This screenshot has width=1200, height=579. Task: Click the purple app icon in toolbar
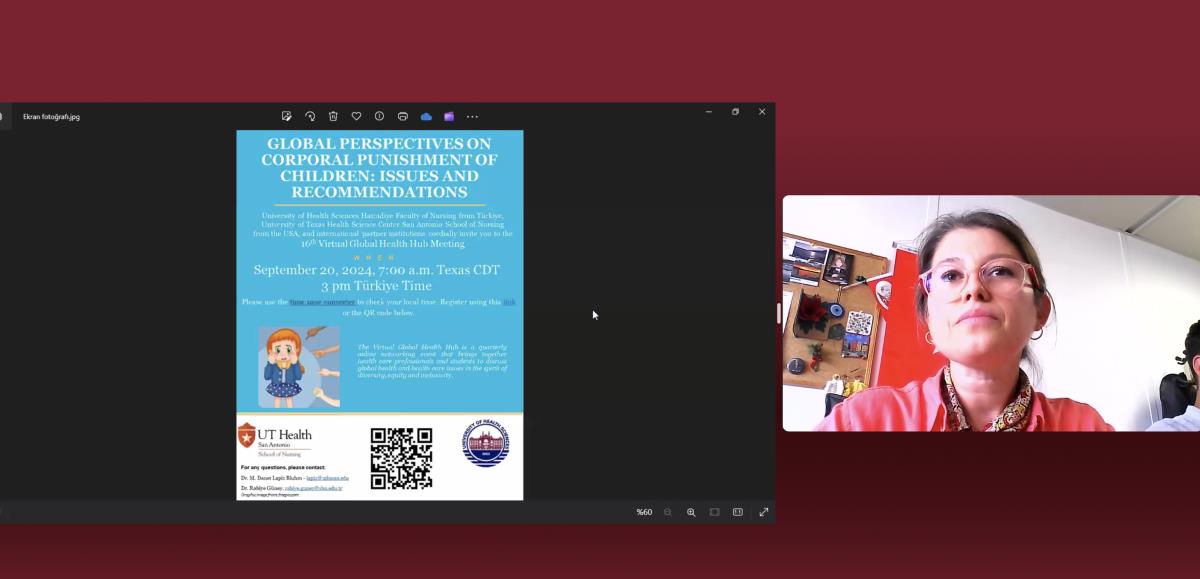click(449, 116)
